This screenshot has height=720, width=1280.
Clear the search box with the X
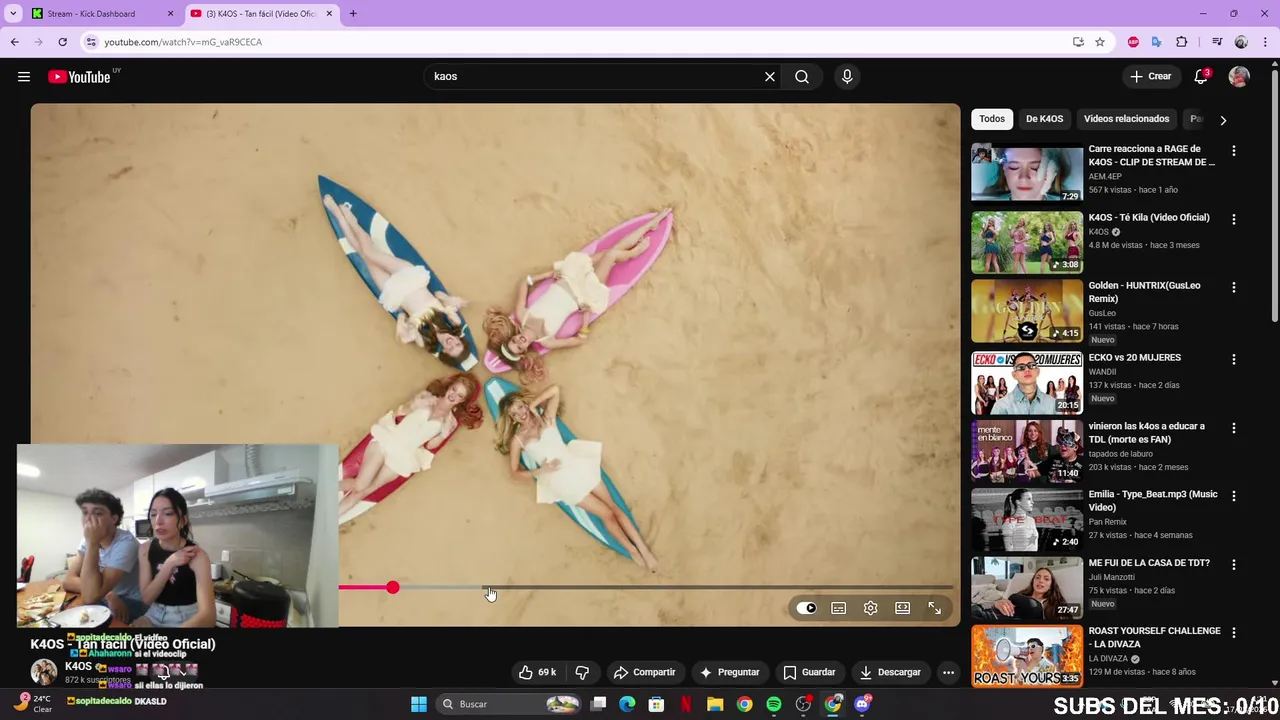tap(770, 77)
